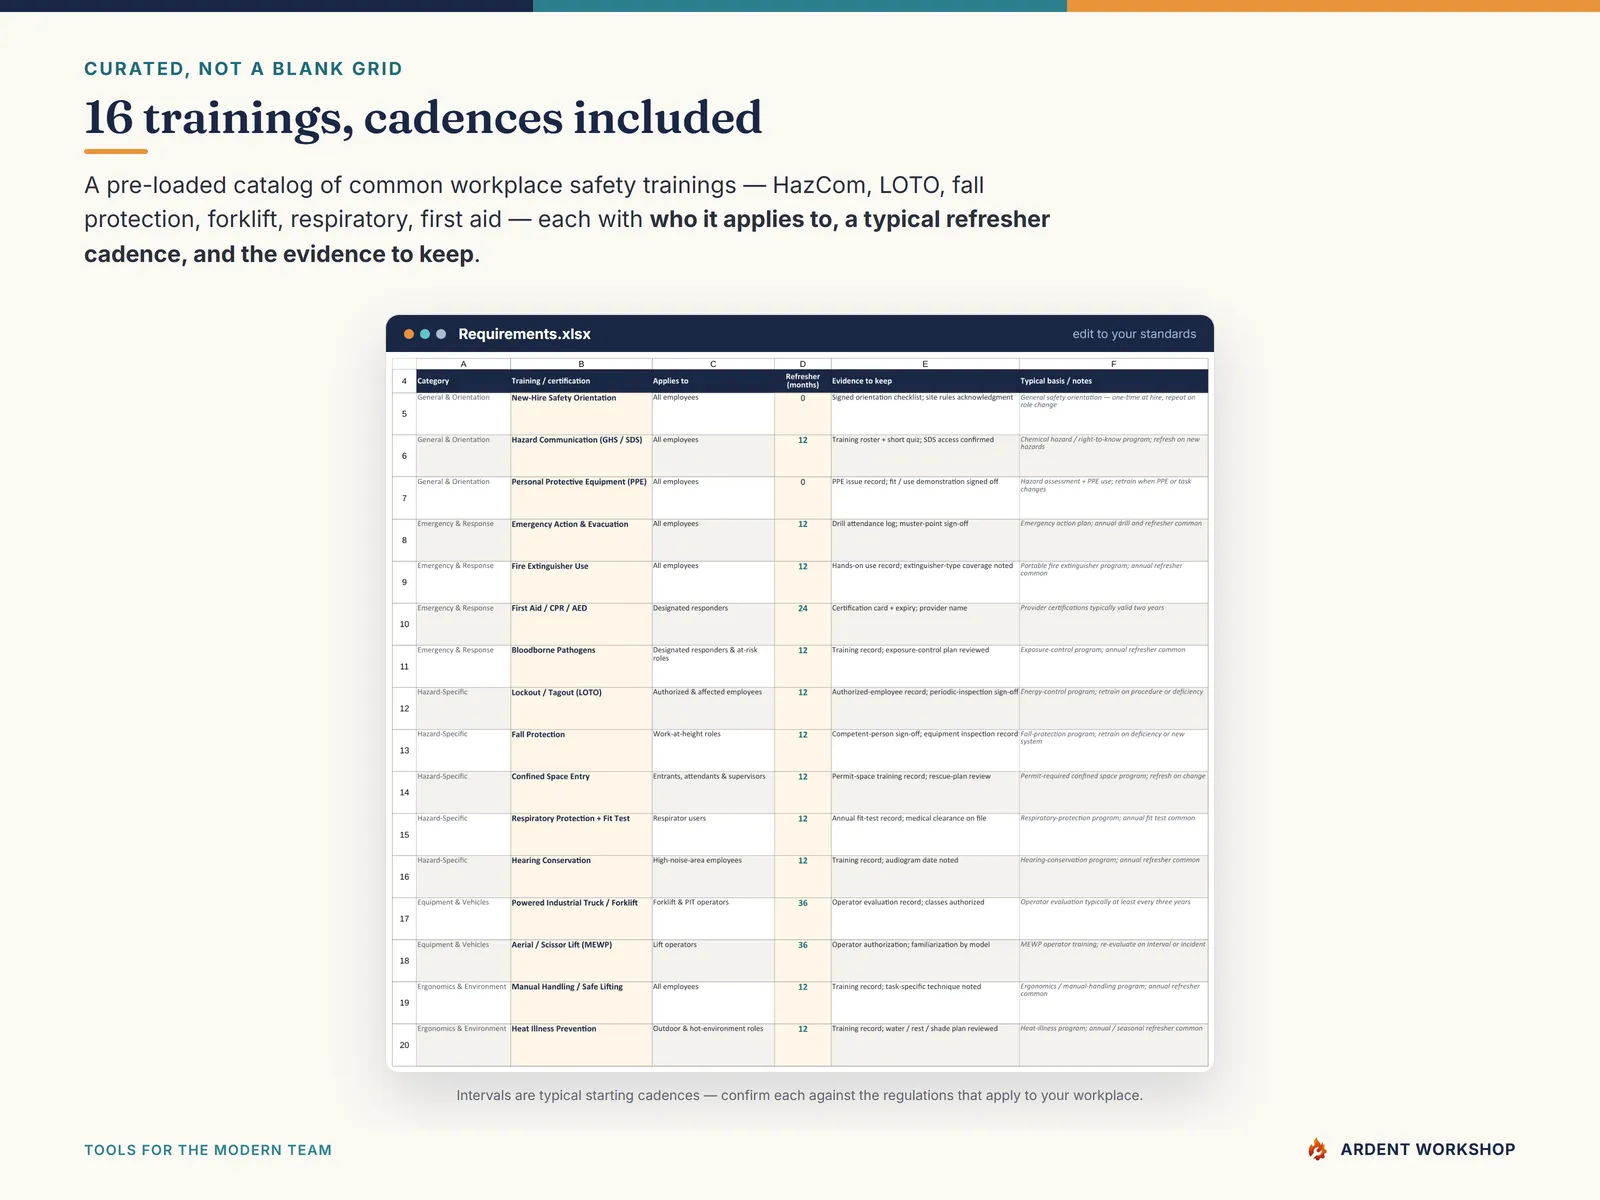Click 'Certification card + expiry; provider name' cell

925,624
